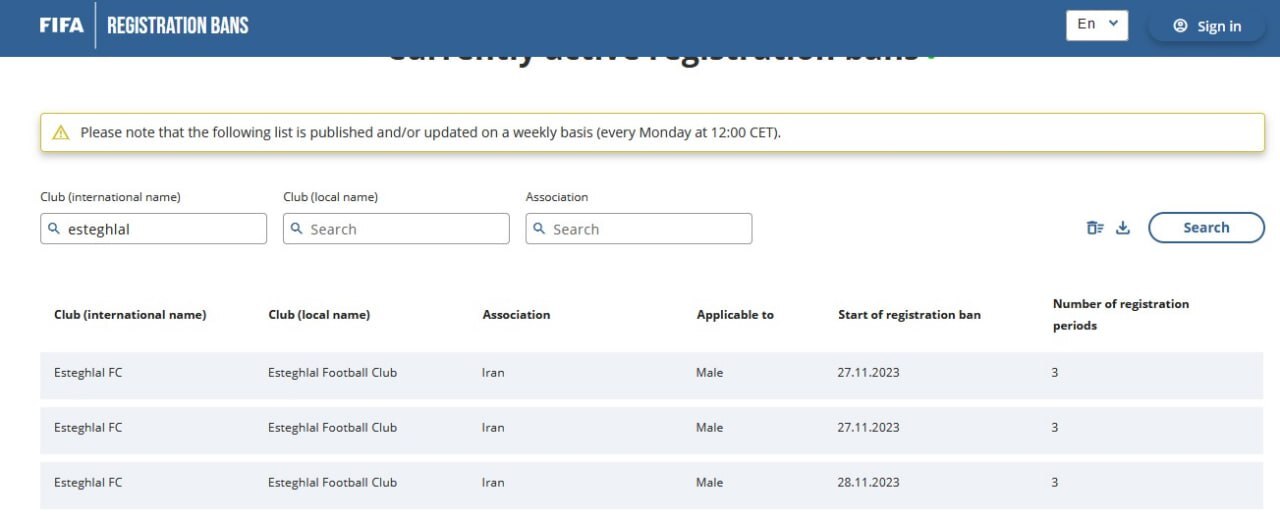Click the magnifier icon in the local name field

[x=297, y=229]
